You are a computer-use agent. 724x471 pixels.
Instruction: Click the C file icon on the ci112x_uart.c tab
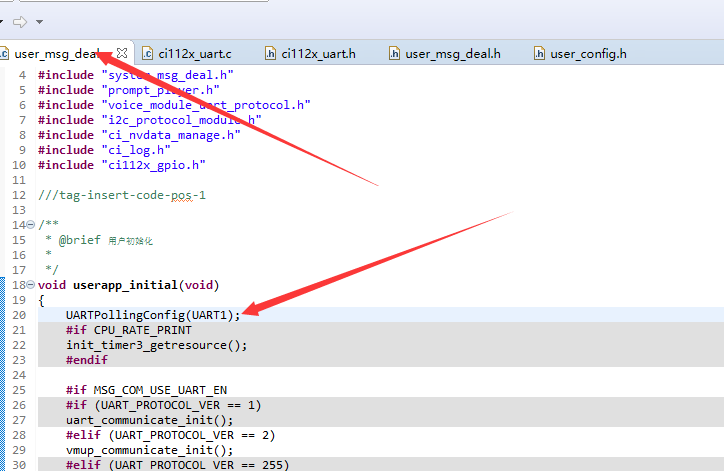click(x=148, y=53)
